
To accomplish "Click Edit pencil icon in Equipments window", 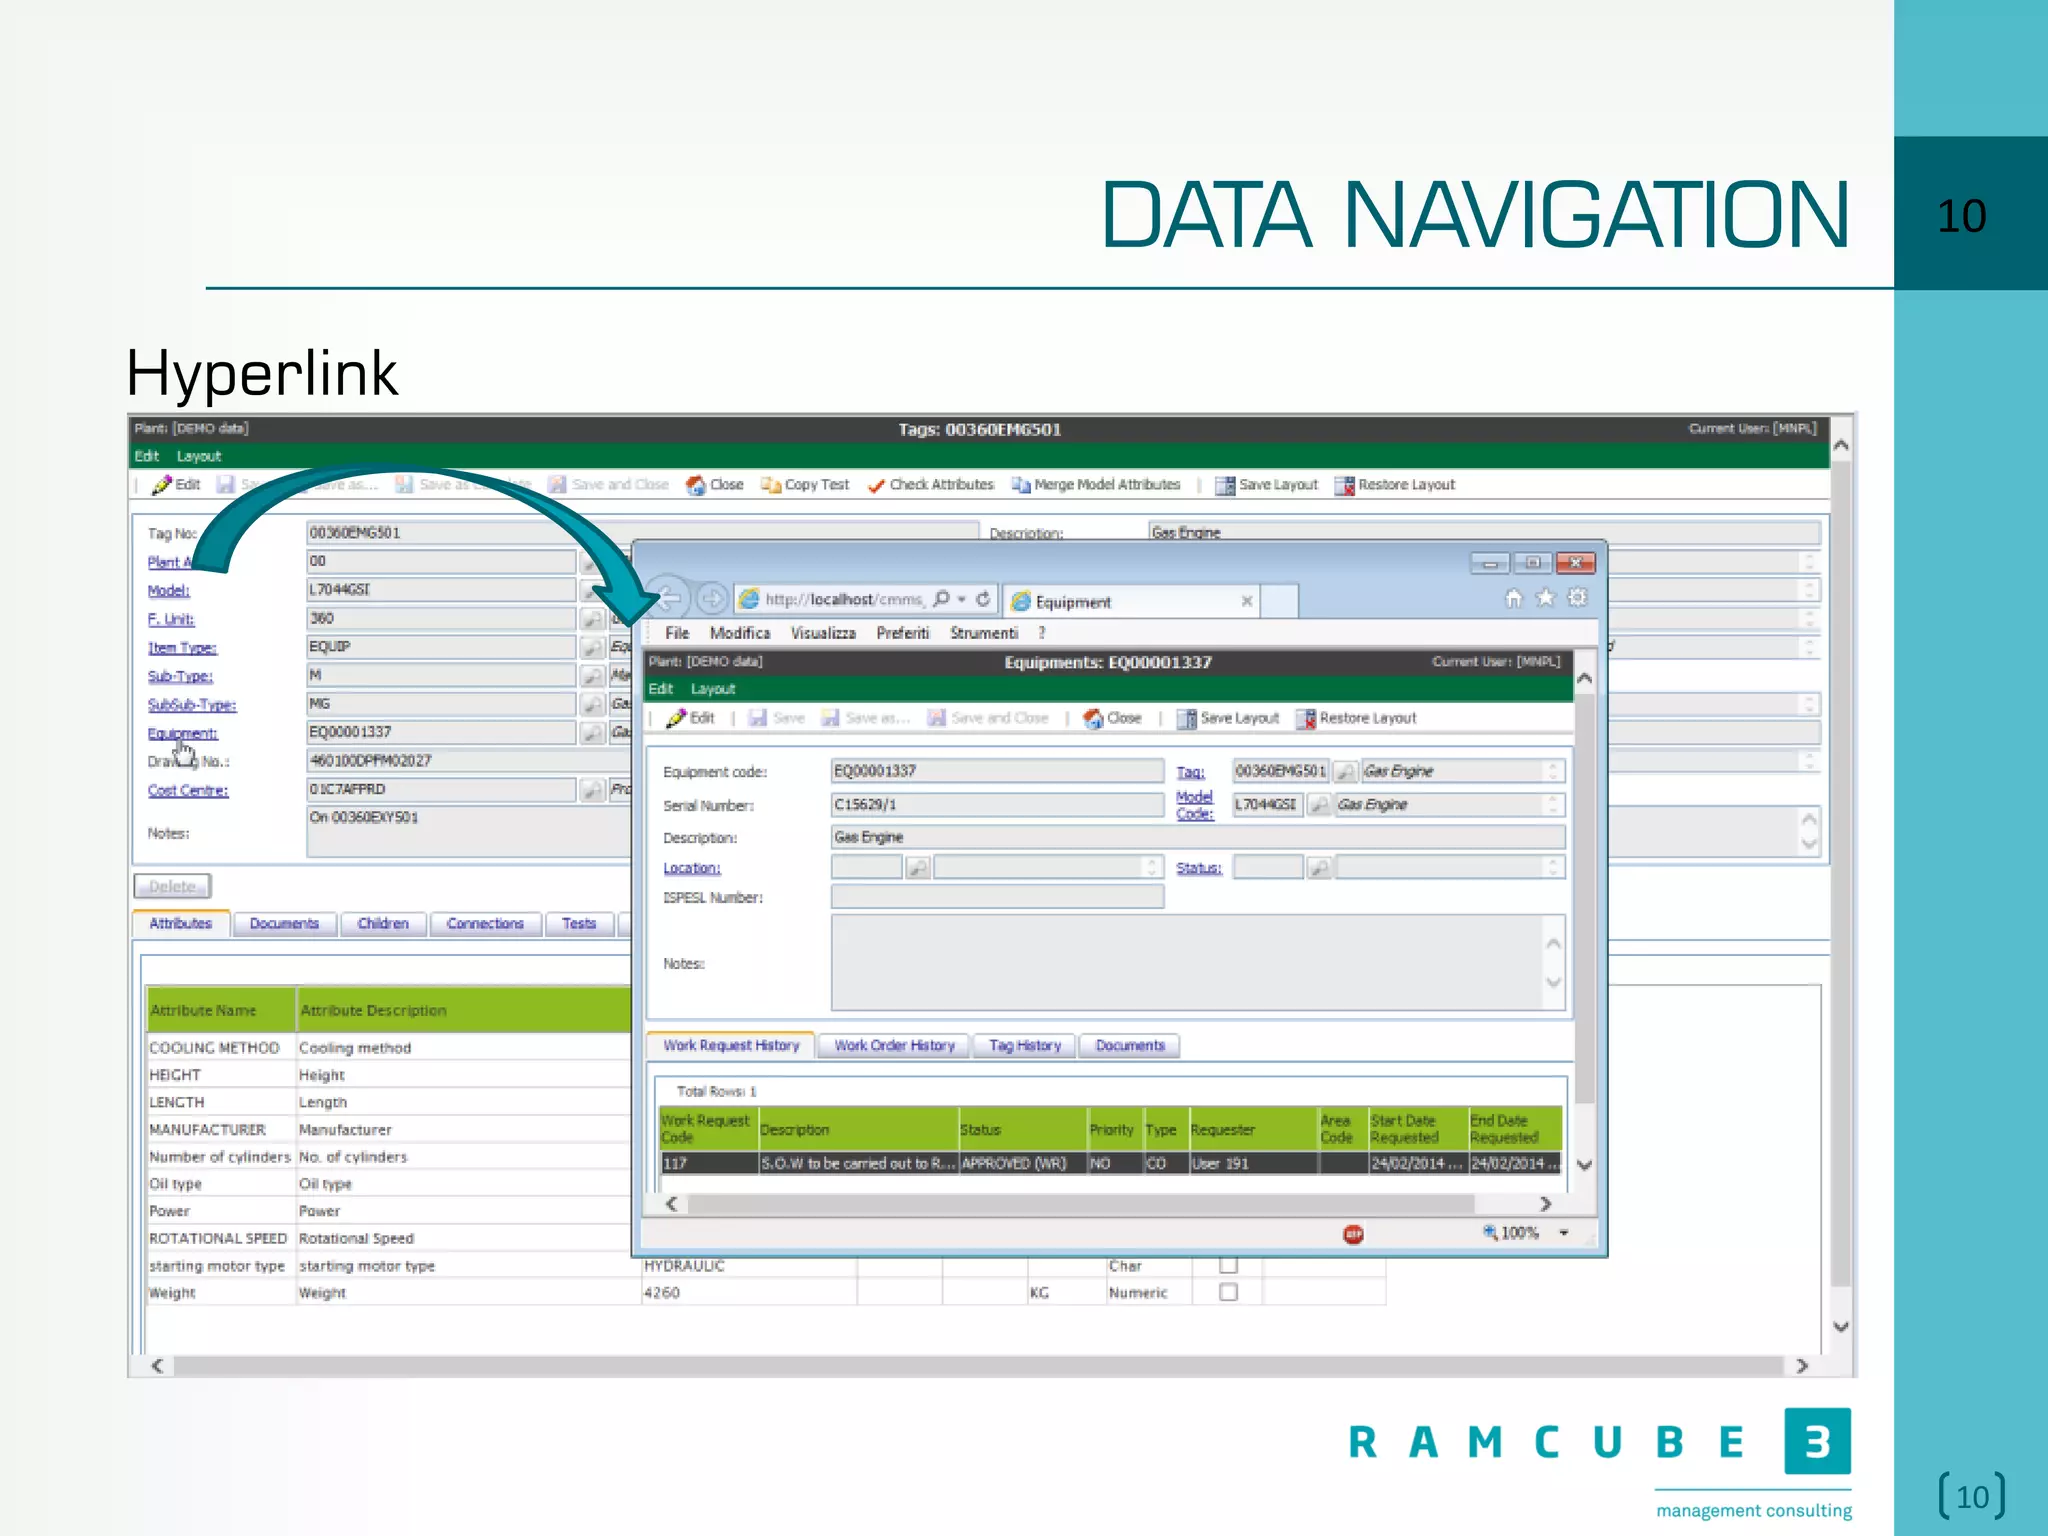I will [x=676, y=718].
